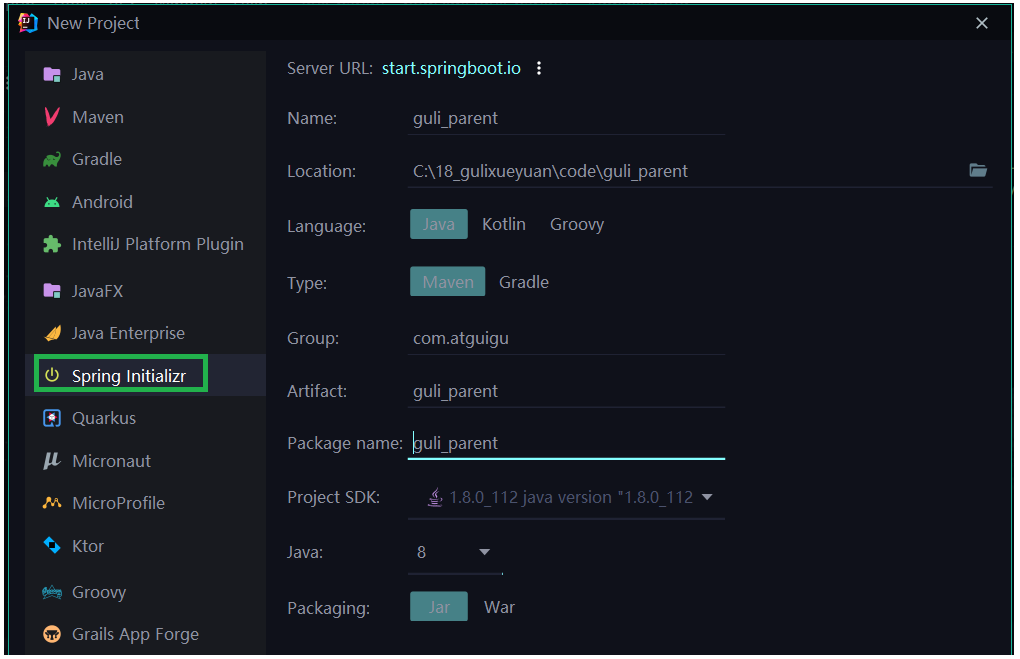1020x659 pixels.
Task: Choose Maven build type
Action: [x=448, y=282]
